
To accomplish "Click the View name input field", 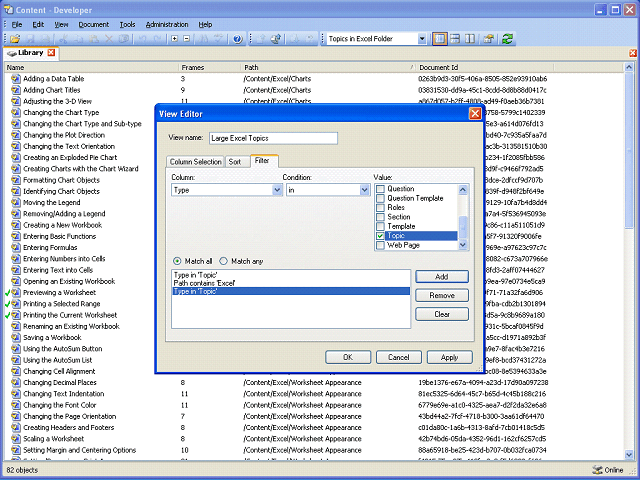I will click(x=273, y=138).
